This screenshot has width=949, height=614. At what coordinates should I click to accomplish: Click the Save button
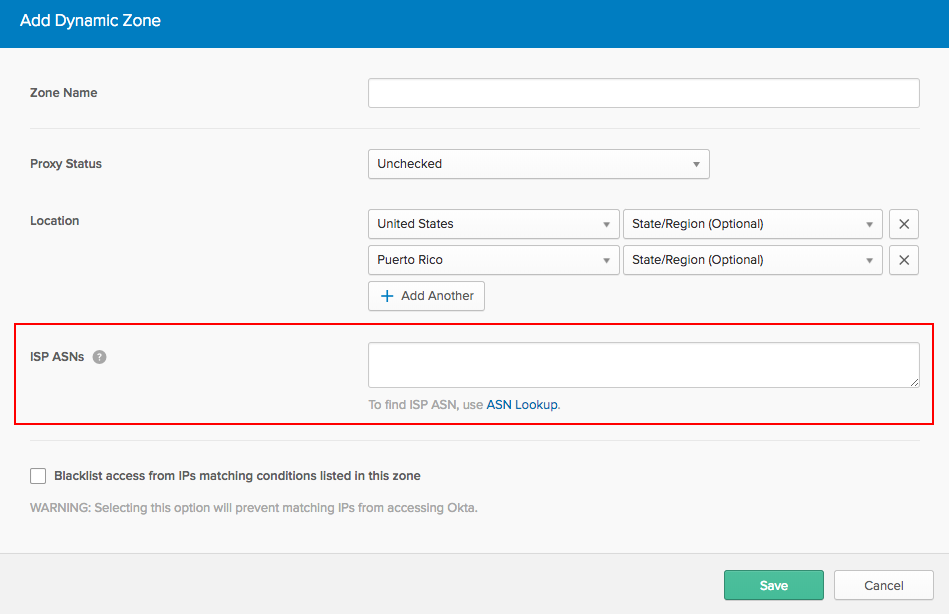773,585
